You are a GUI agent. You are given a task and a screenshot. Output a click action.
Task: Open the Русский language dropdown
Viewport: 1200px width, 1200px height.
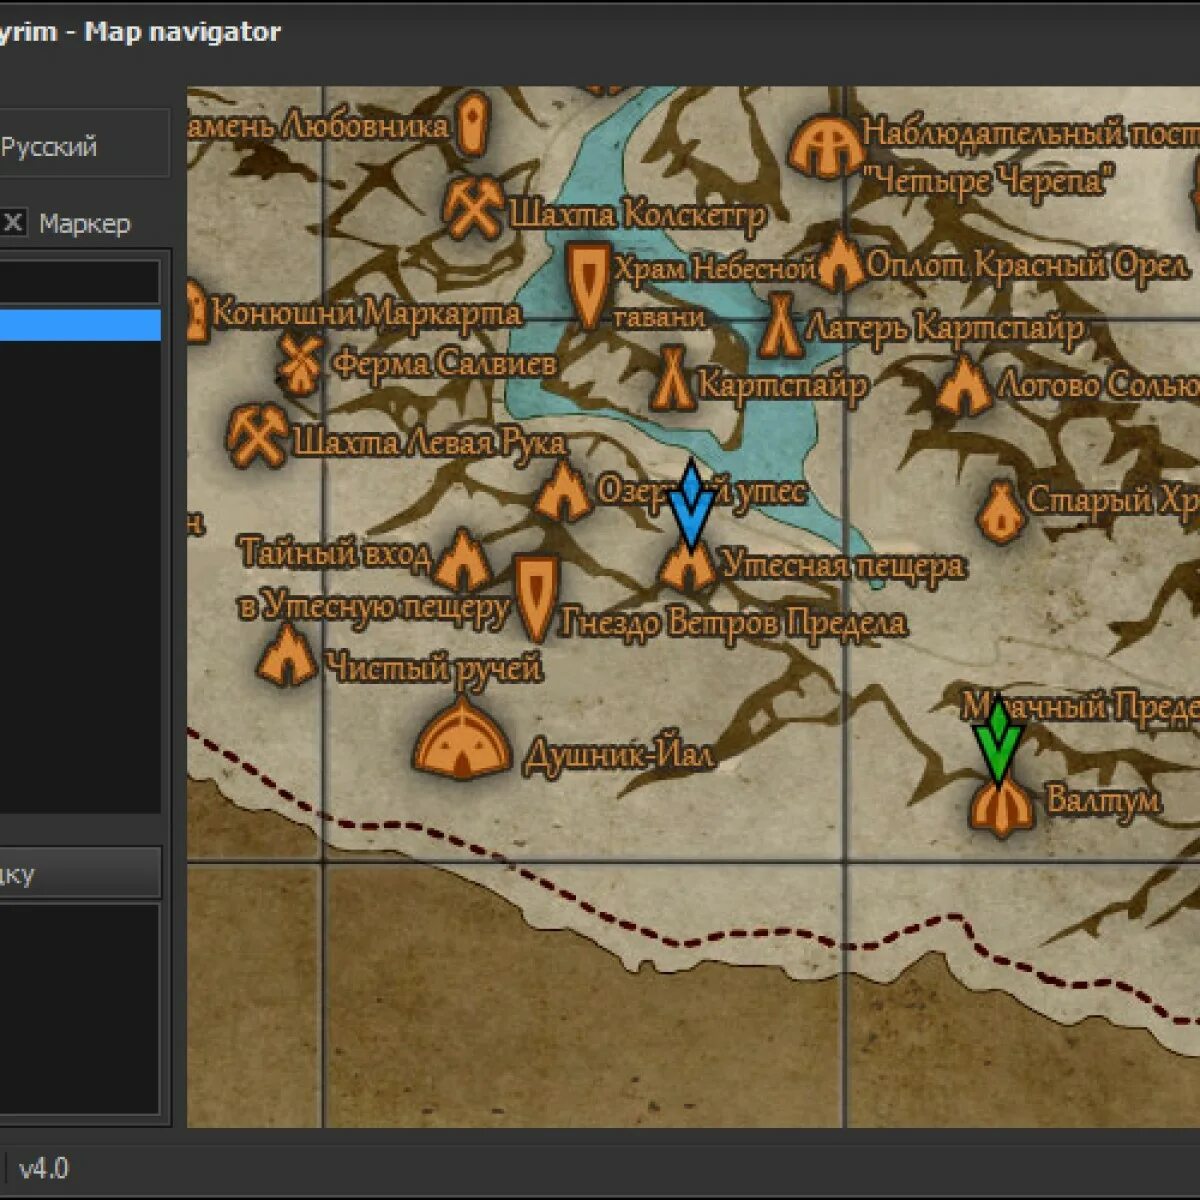coord(83,147)
